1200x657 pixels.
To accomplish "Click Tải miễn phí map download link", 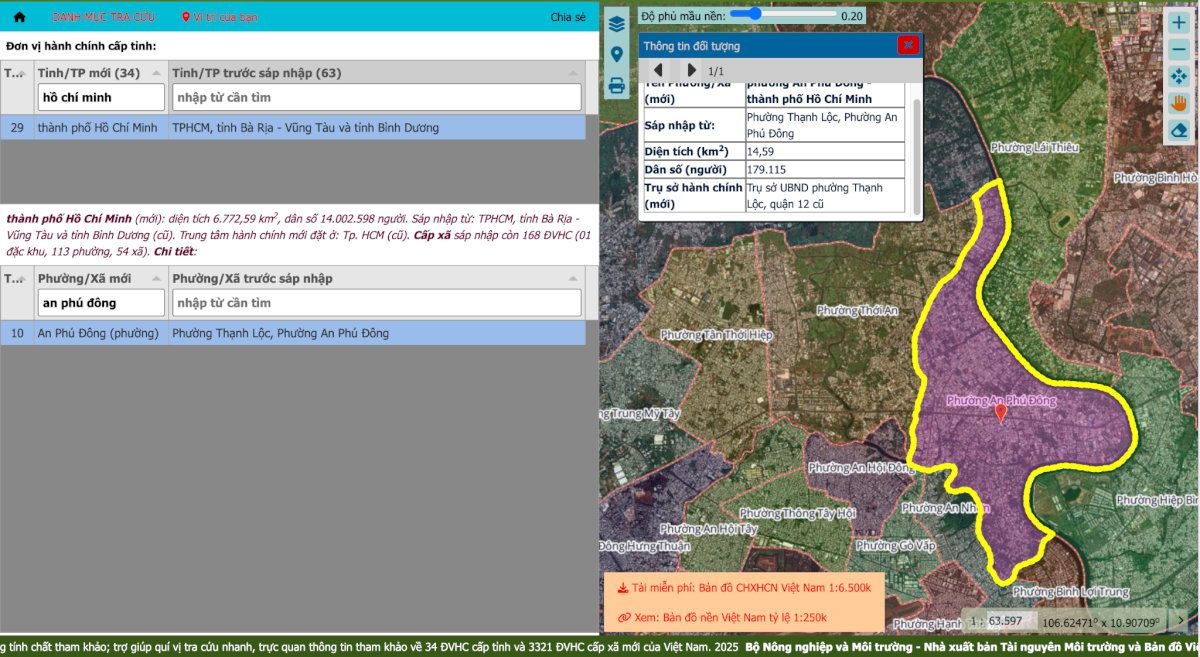I will point(744,588).
